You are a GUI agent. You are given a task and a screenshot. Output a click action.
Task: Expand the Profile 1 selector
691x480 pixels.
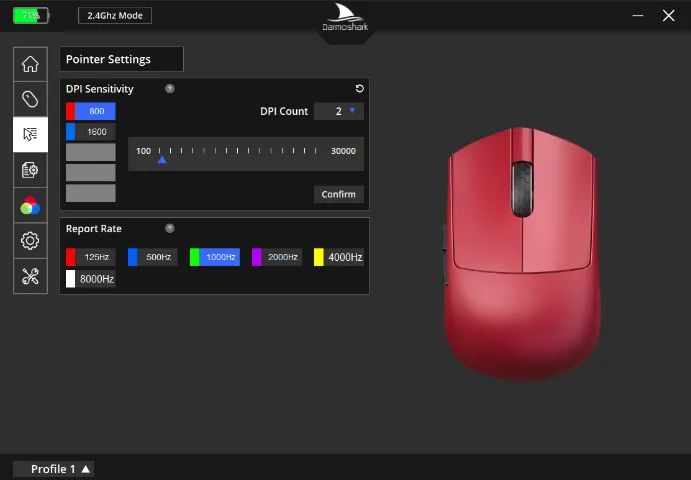[x=53, y=469]
